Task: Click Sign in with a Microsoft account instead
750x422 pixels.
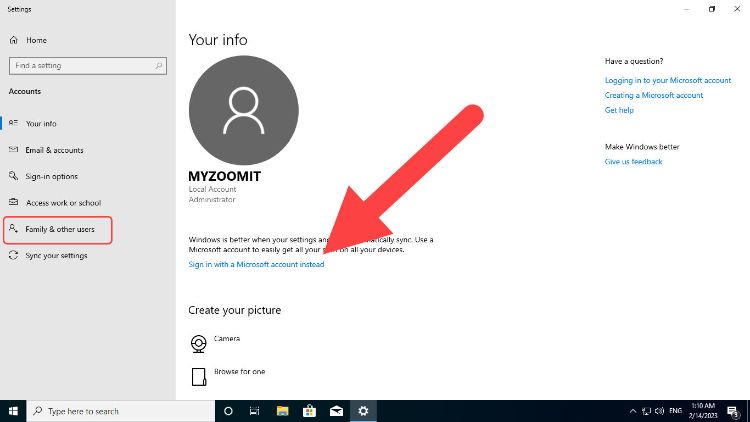Action: (x=256, y=264)
